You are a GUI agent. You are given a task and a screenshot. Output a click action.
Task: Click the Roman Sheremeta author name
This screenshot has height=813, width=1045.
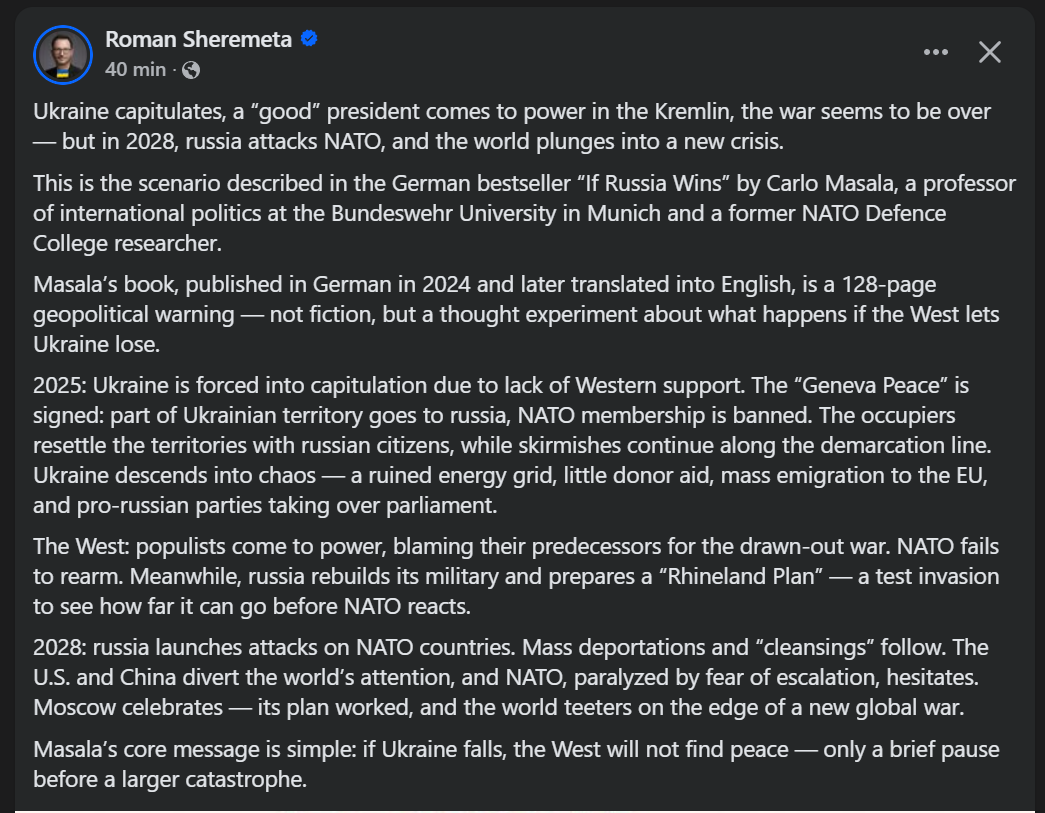click(x=198, y=39)
